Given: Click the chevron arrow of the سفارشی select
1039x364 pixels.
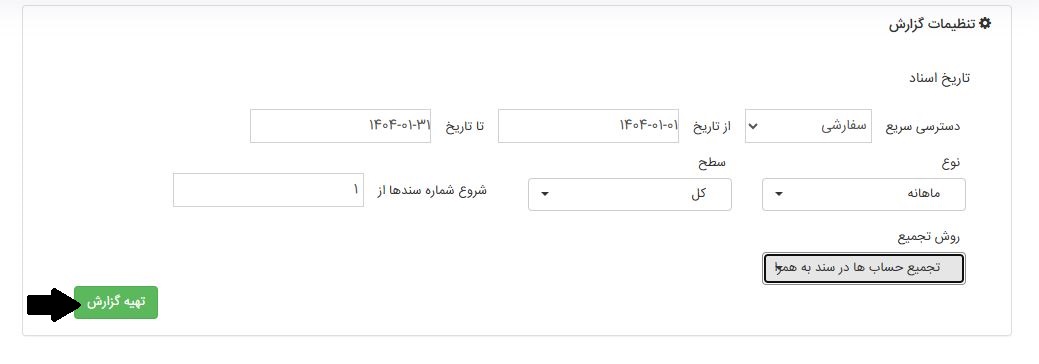Looking at the screenshot, I should pyautogui.click(x=753, y=126).
